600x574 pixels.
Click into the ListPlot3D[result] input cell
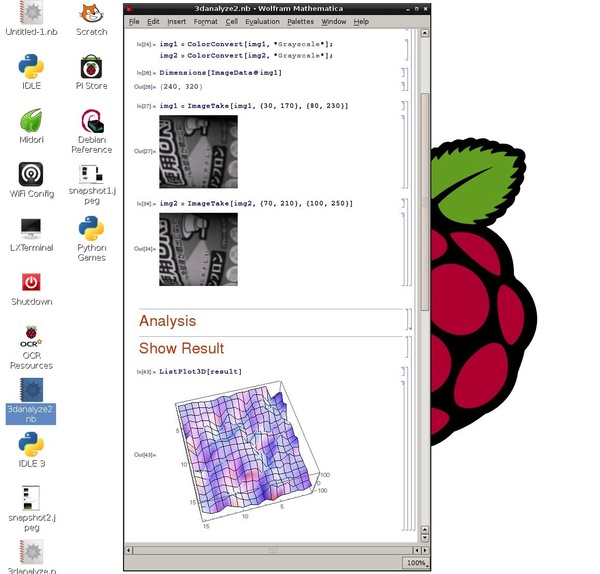(x=200, y=372)
